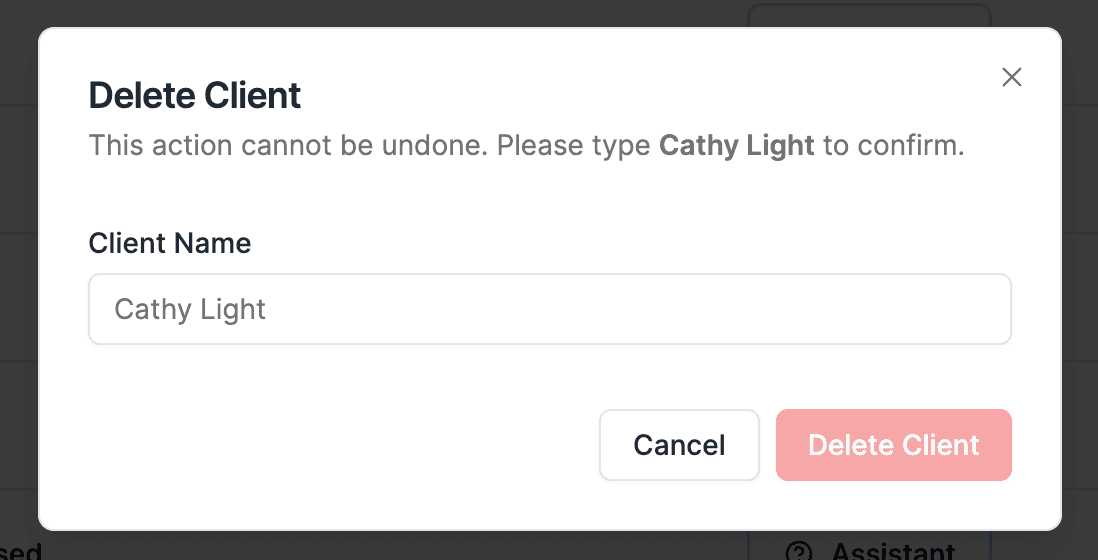Viewport: 1098px width, 560px height.
Task: Click the bold Cathy Light confirmation text
Action: pos(736,146)
